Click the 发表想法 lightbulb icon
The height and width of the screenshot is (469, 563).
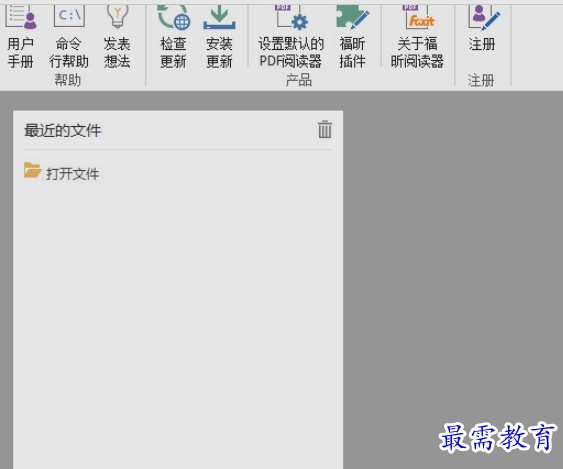[x=117, y=17]
